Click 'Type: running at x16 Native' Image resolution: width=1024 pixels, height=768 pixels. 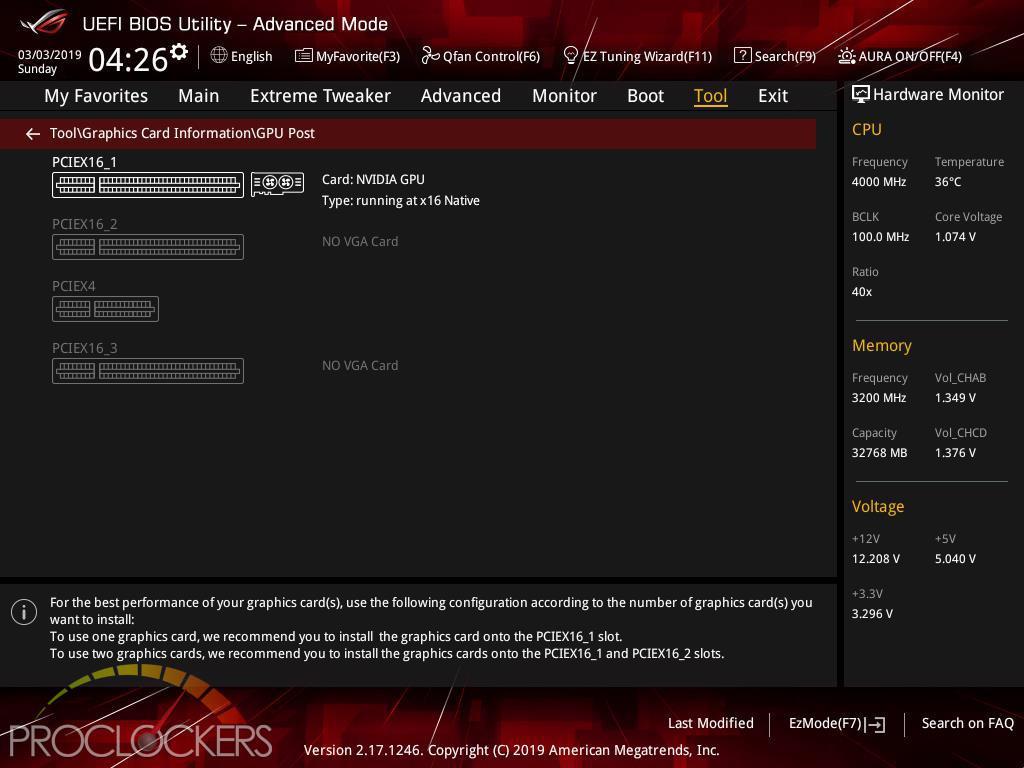401,200
